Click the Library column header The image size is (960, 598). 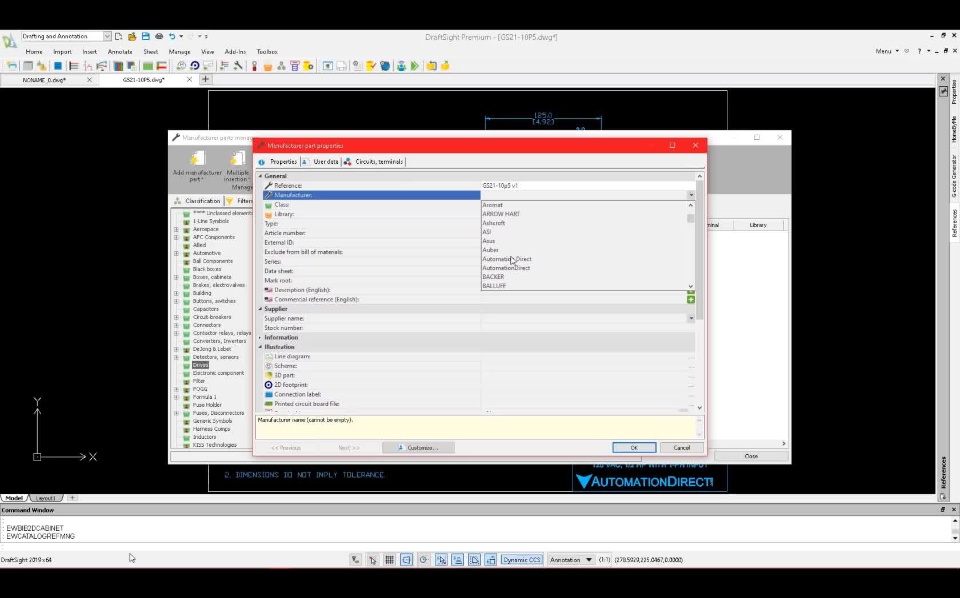click(758, 225)
